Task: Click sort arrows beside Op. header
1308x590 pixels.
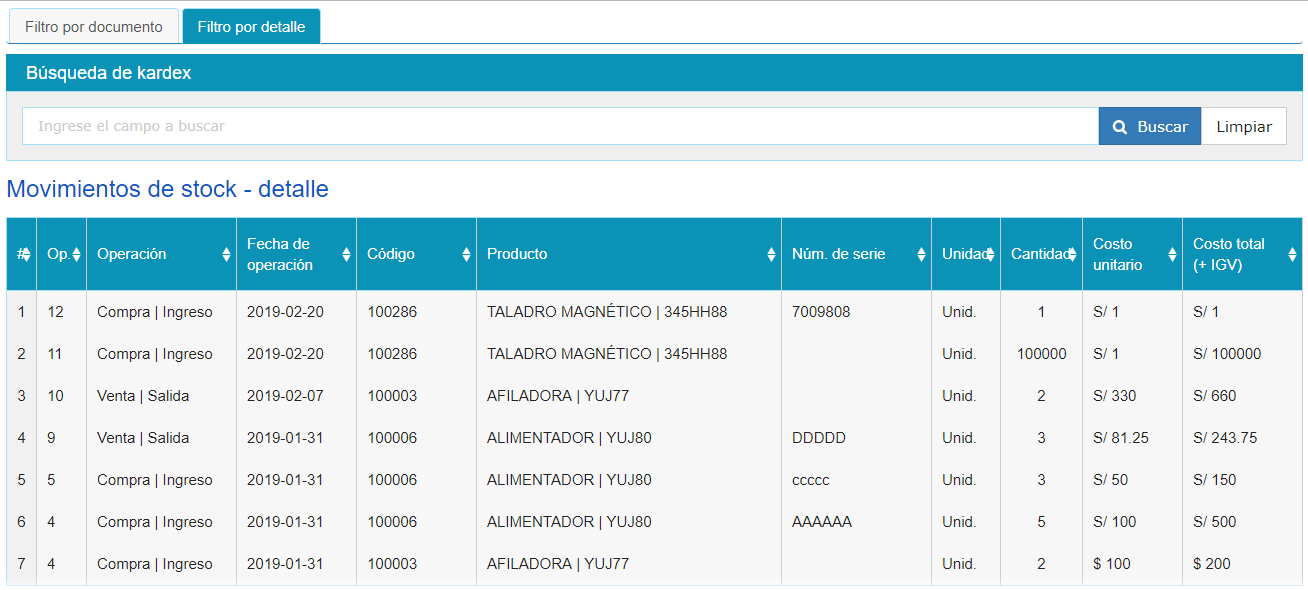Action: [76, 255]
